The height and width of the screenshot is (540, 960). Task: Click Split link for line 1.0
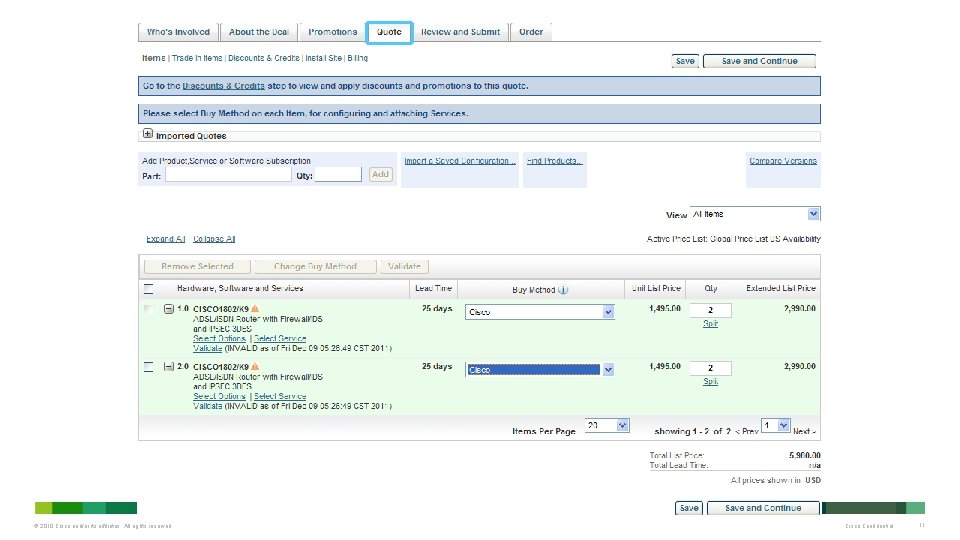click(x=710, y=324)
